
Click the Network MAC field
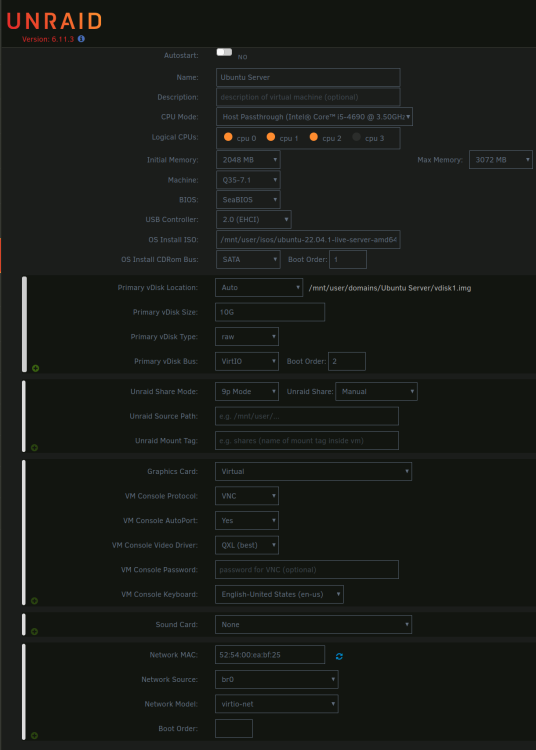coord(270,654)
